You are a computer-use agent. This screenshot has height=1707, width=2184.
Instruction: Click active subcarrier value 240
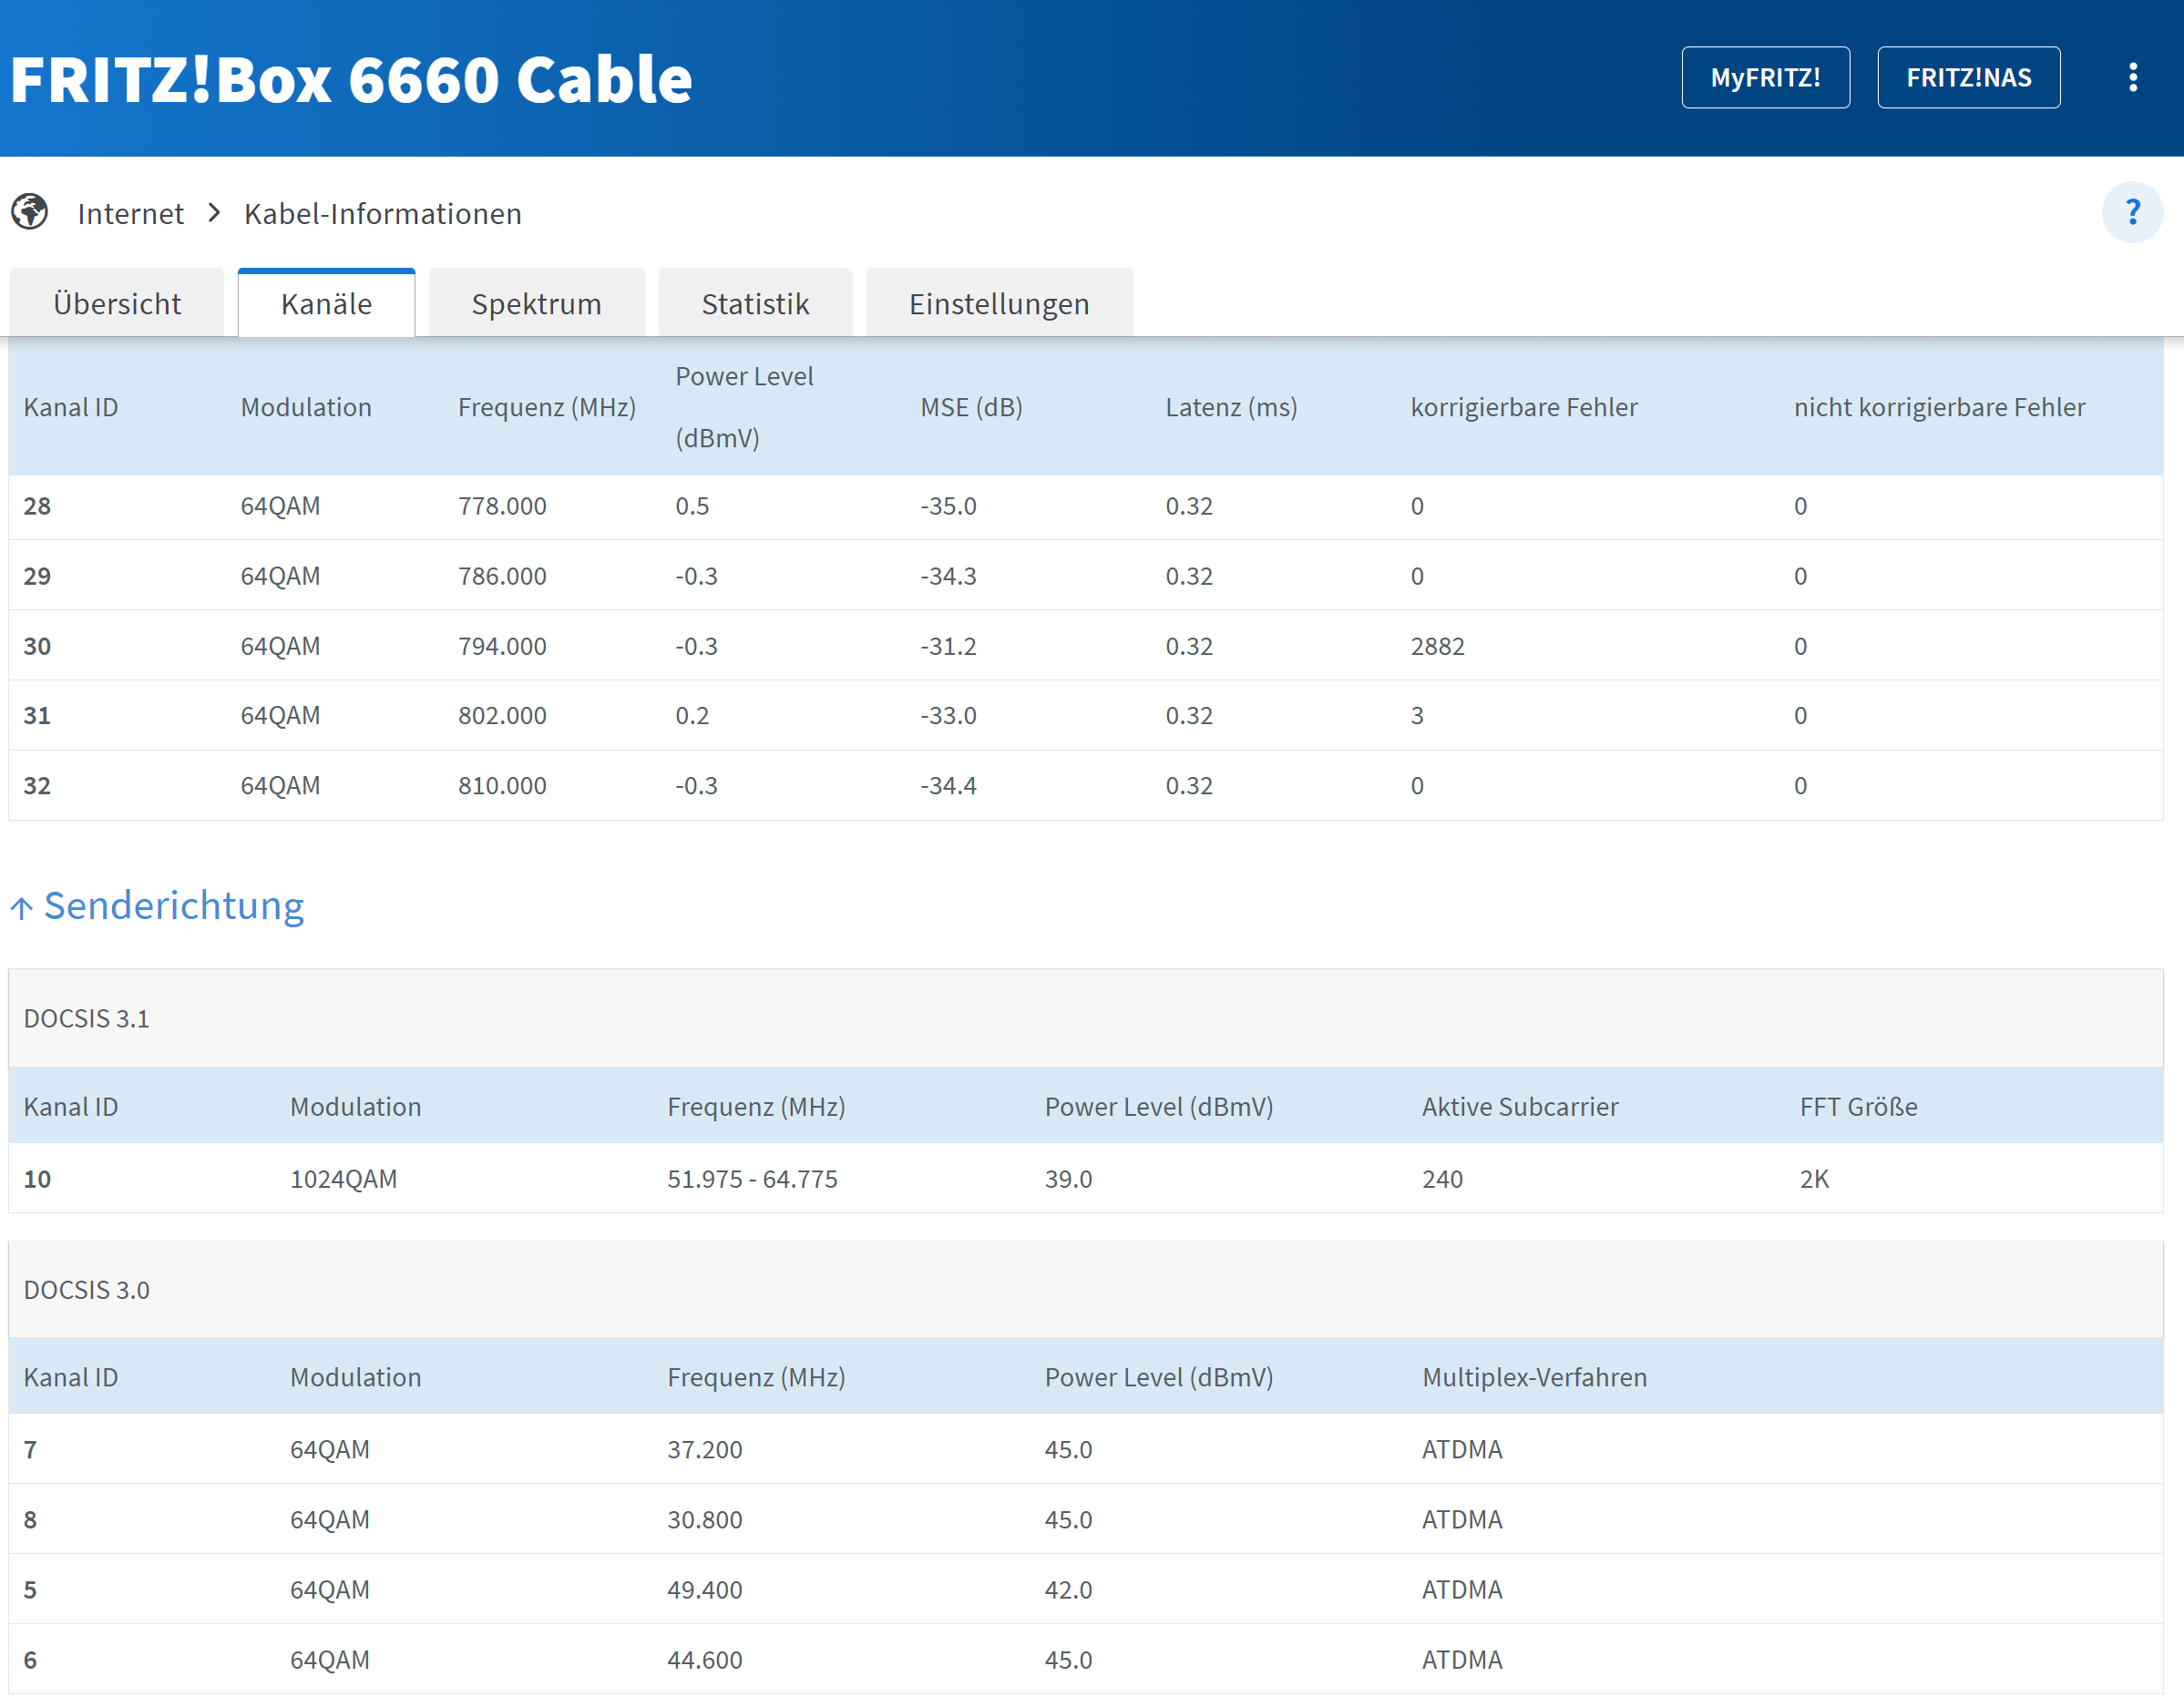(x=1442, y=1178)
